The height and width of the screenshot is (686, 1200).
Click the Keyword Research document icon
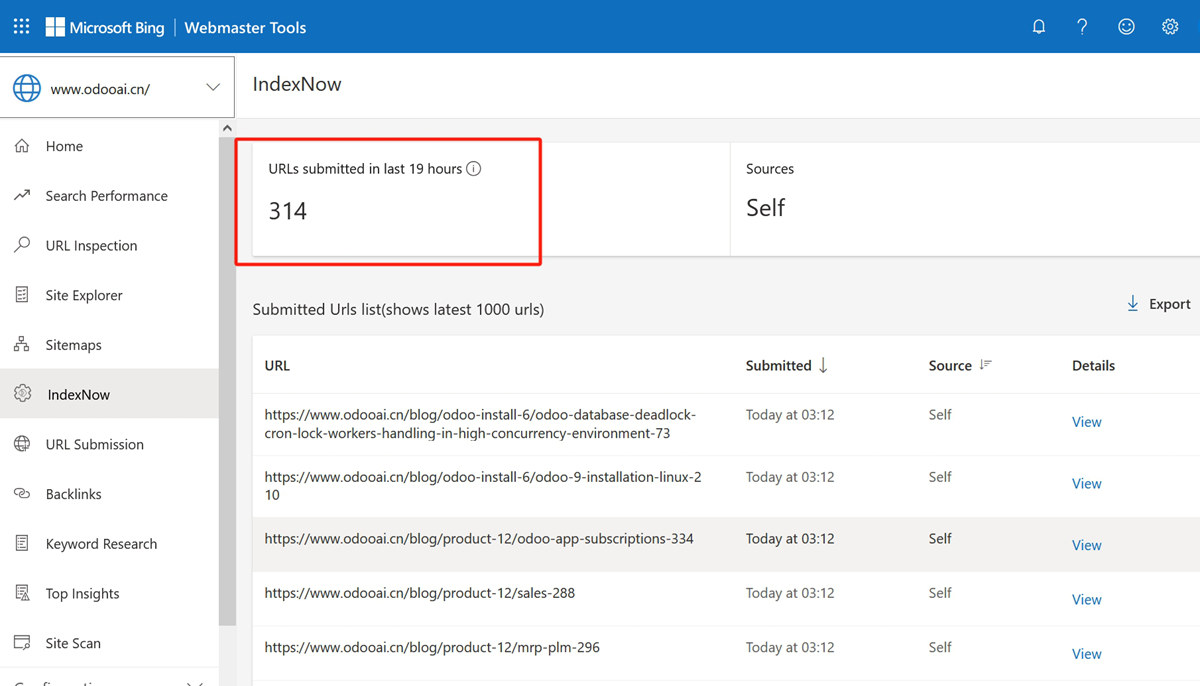coord(22,544)
